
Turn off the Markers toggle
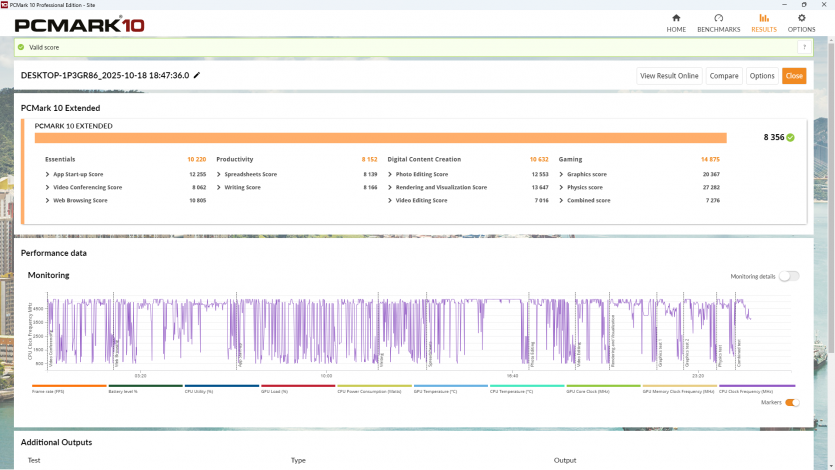pos(792,402)
